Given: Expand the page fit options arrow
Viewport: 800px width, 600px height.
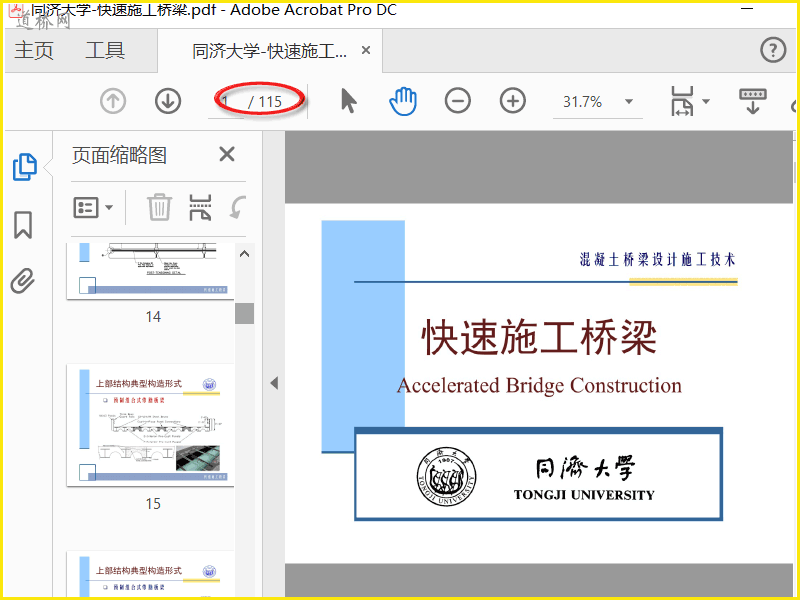Looking at the screenshot, I should click(706, 101).
